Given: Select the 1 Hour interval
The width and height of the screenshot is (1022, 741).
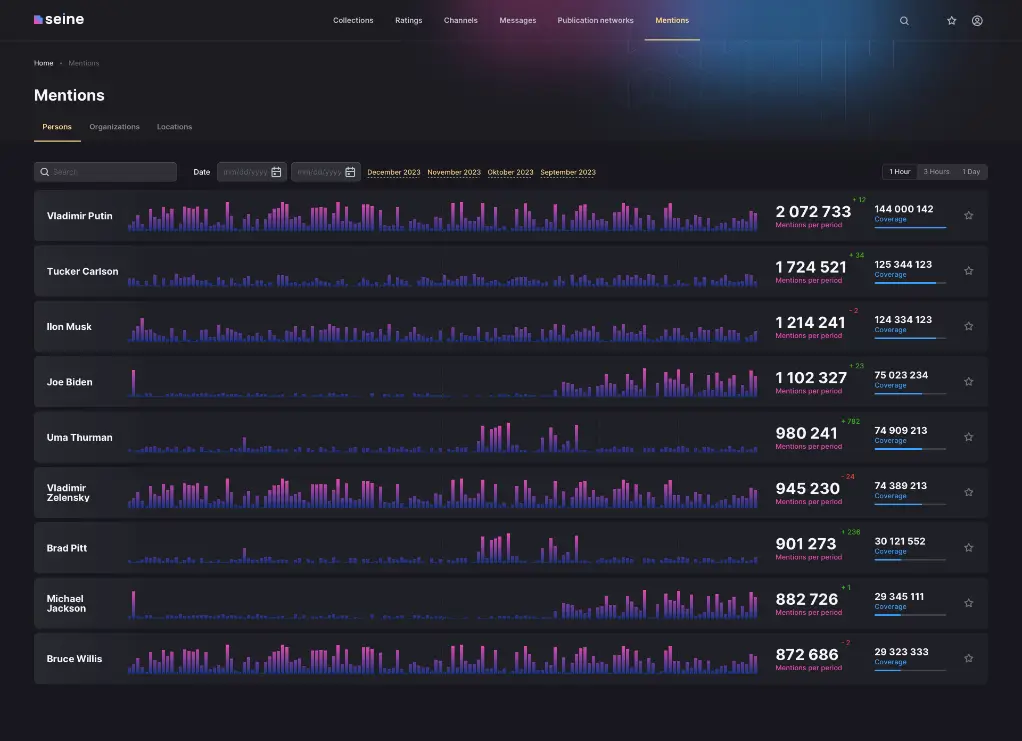Looking at the screenshot, I should [899, 172].
